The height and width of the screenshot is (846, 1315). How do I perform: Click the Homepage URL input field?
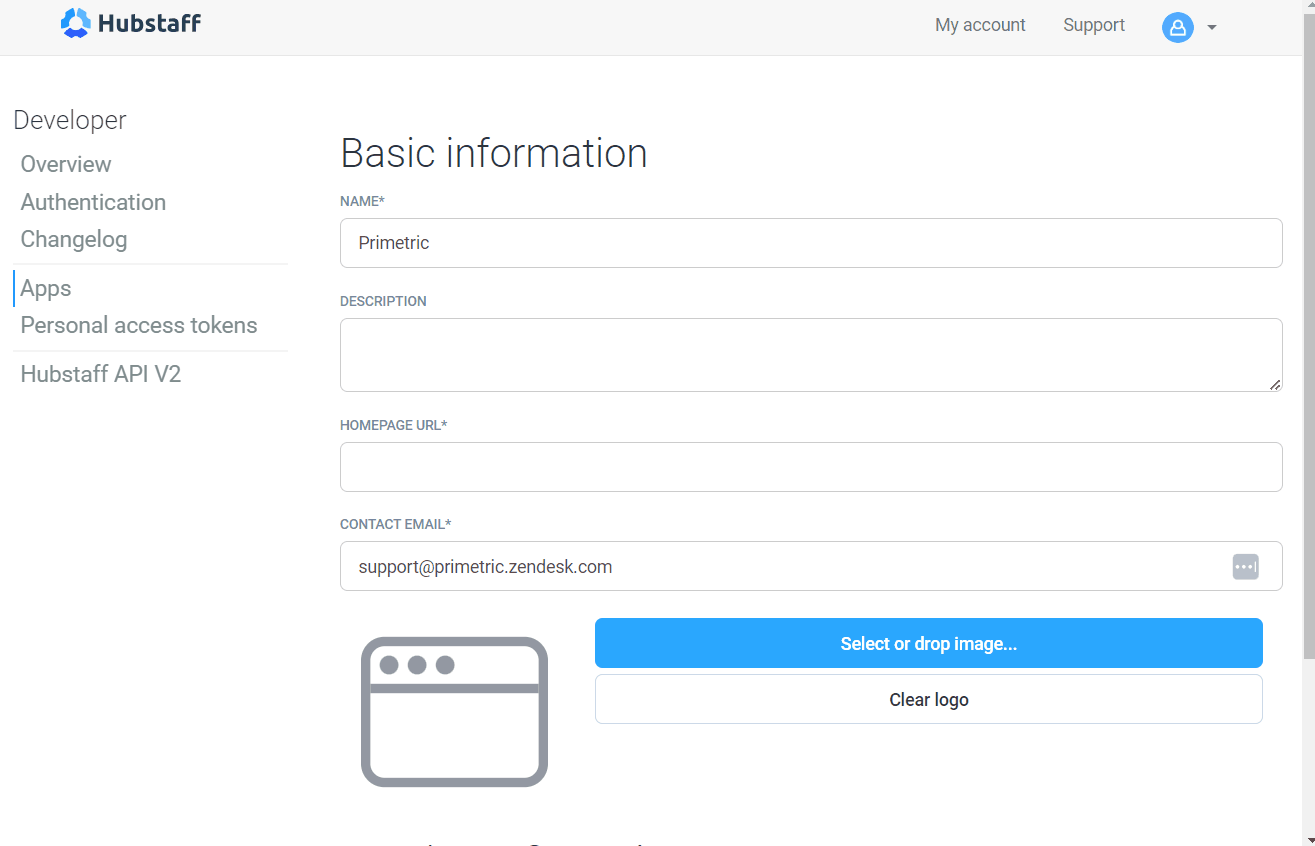tap(811, 467)
